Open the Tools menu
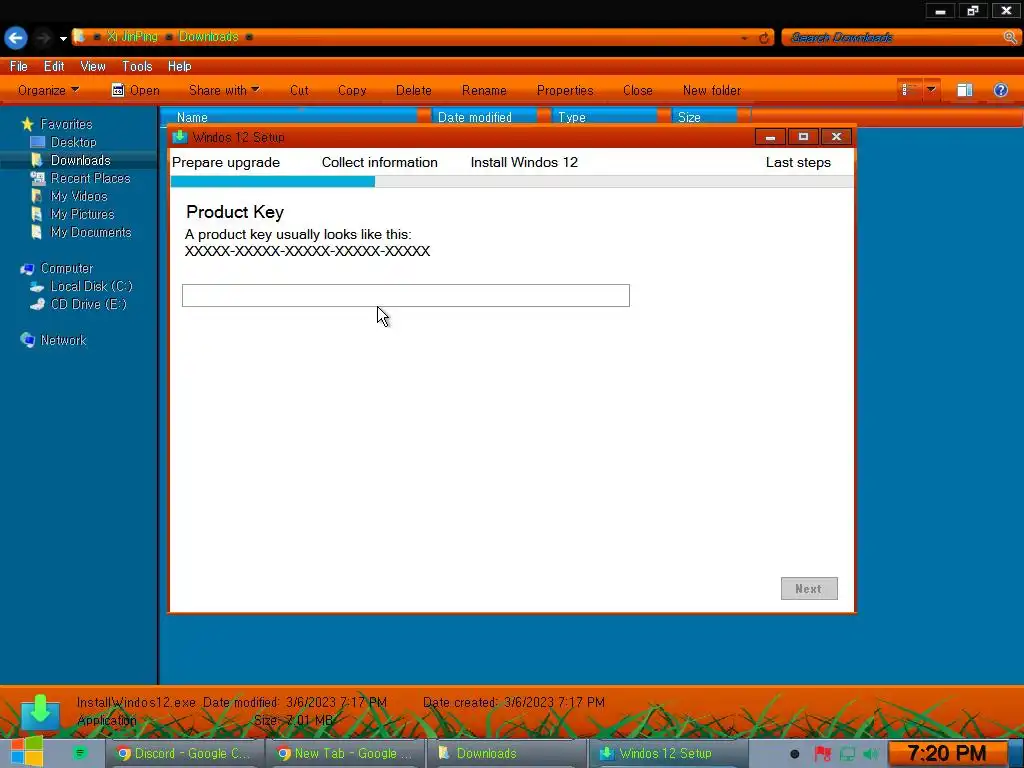Viewport: 1024px width, 768px height. click(137, 66)
